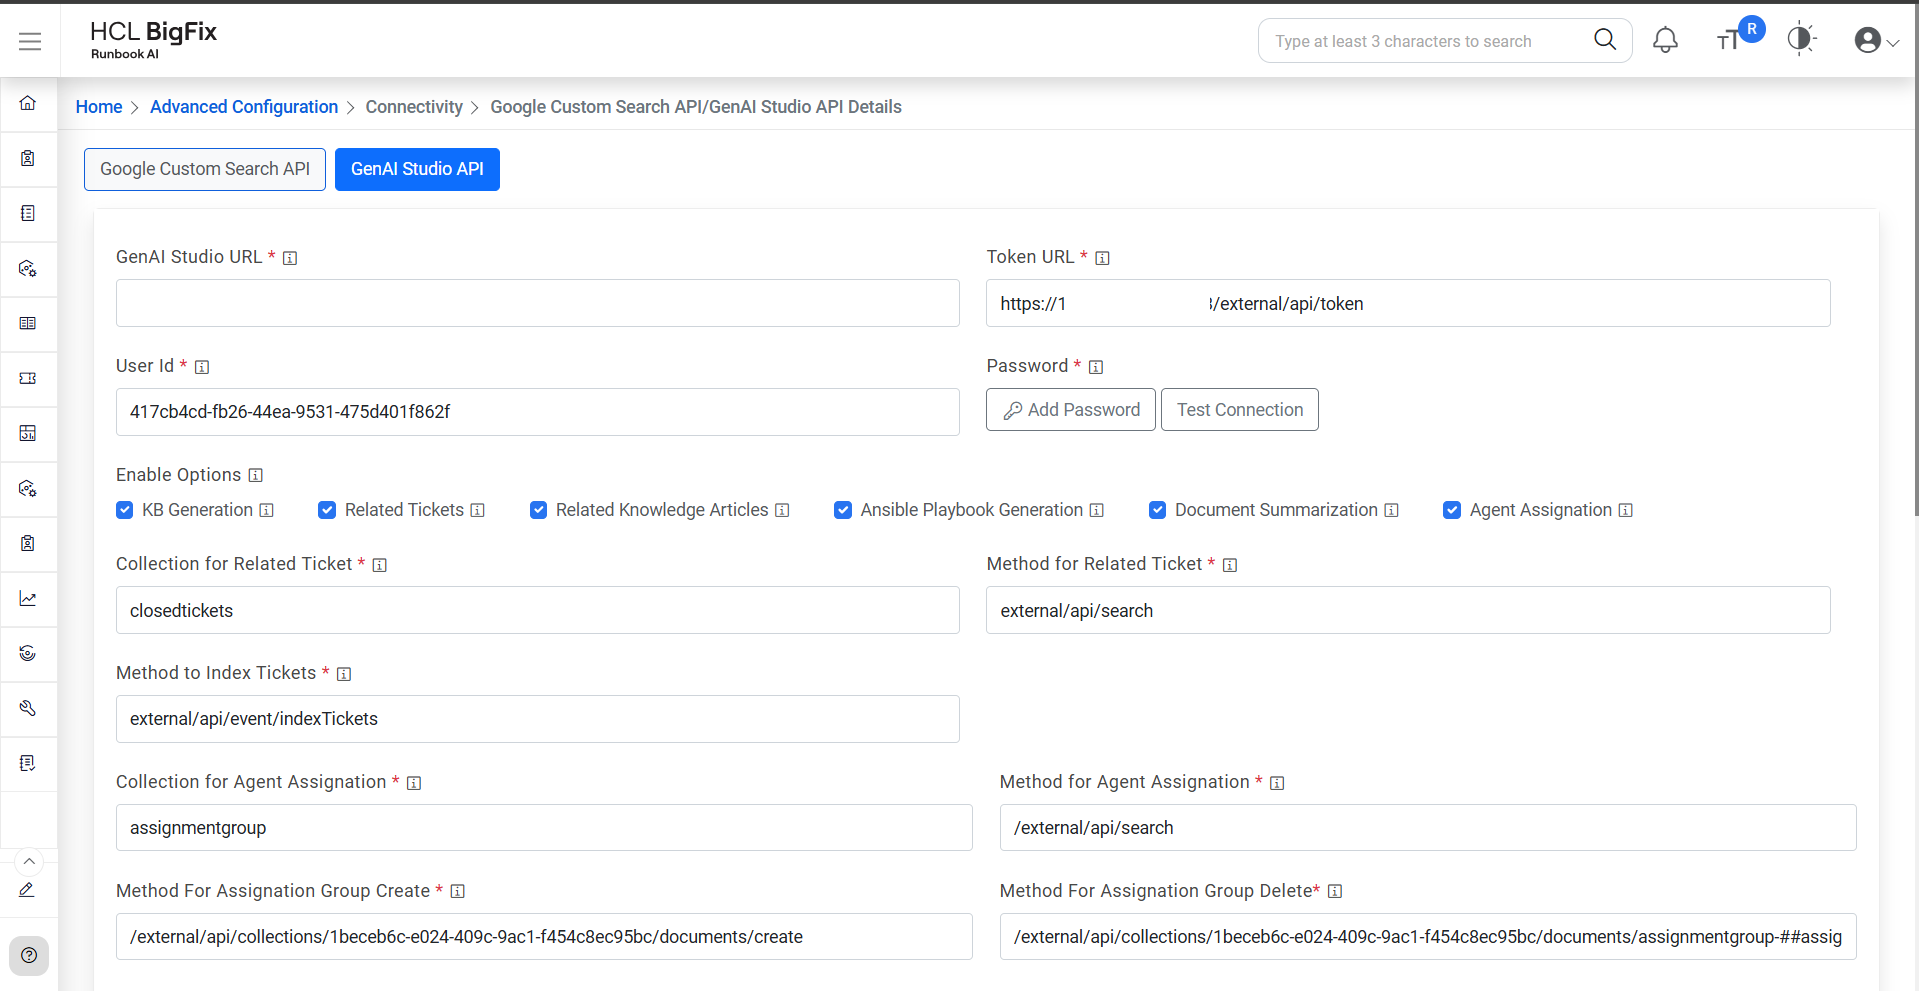Click the notifications bell icon
Screen dimensions: 1919x991
tap(1665, 40)
